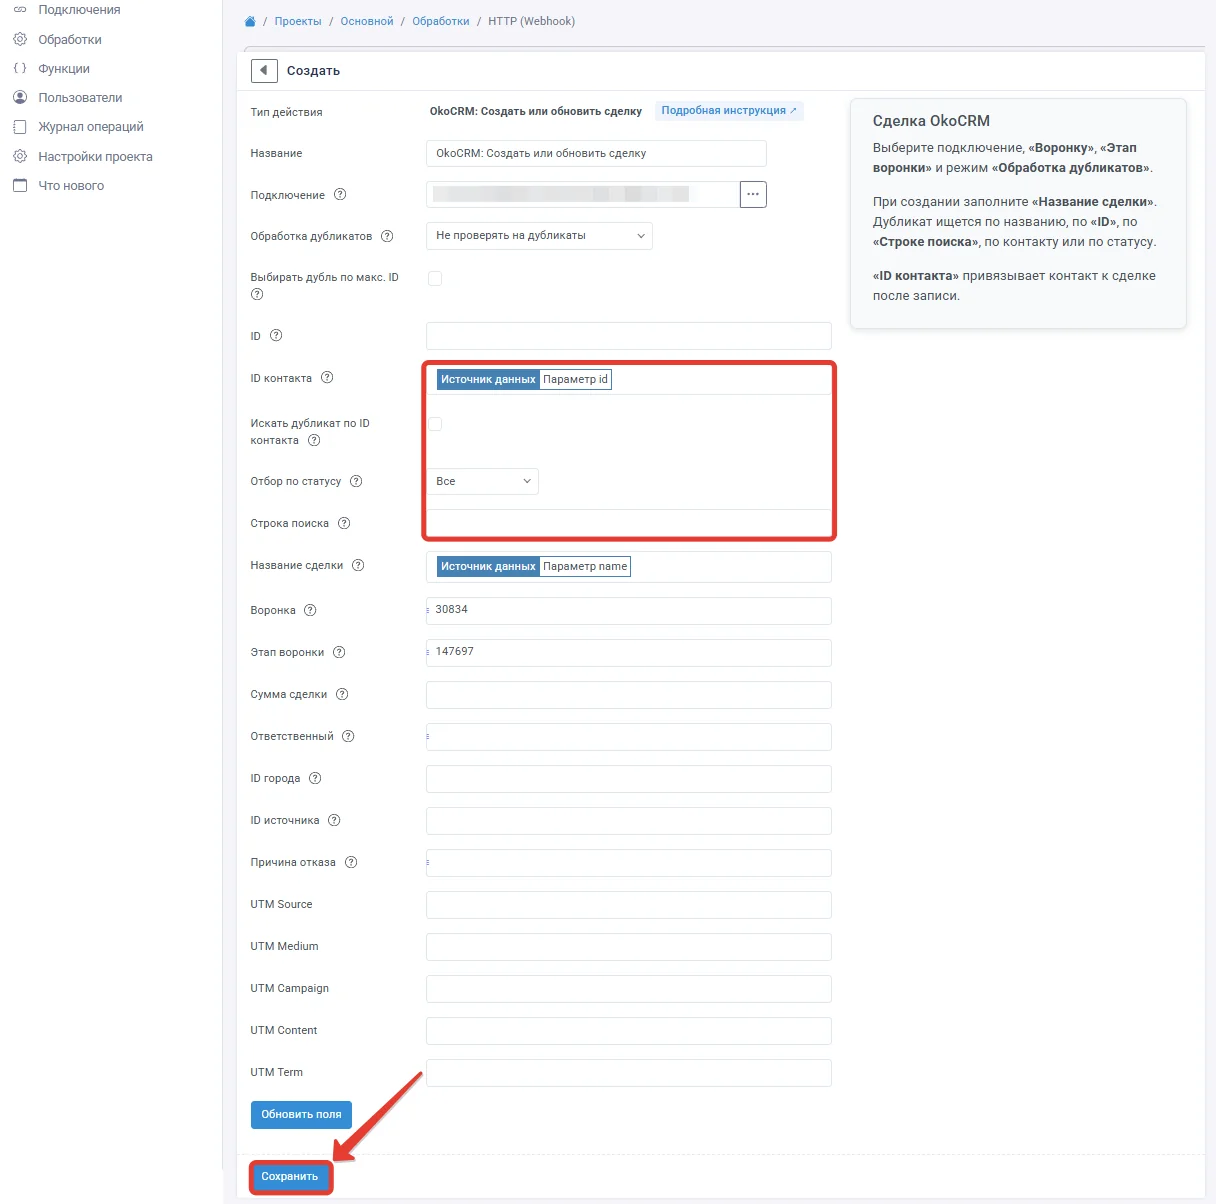Click the UTM Campaign input field
1216x1204 pixels.
(x=629, y=989)
